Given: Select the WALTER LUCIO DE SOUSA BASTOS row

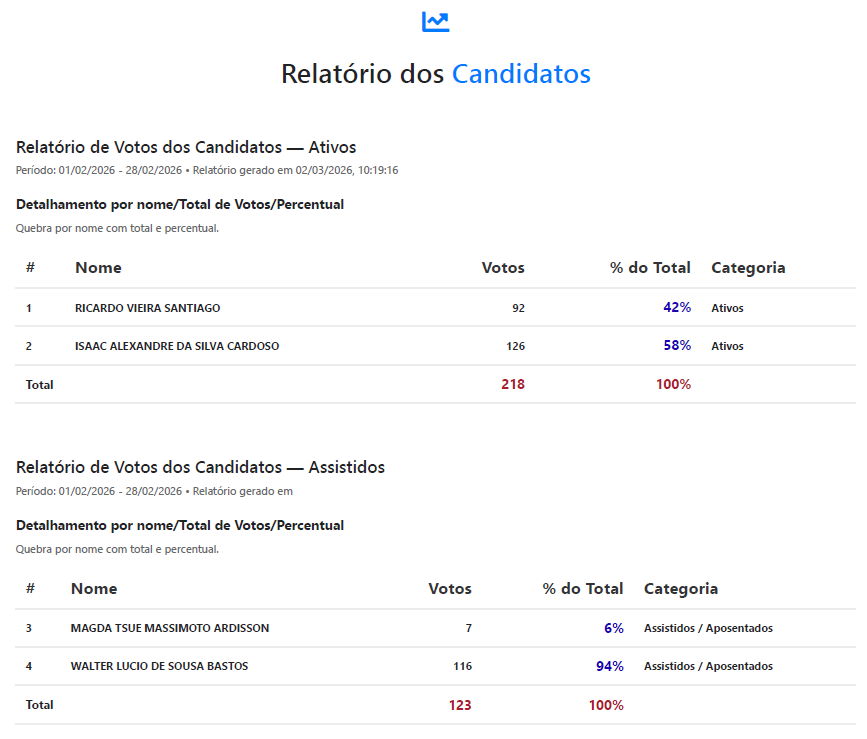Looking at the screenshot, I should click(x=159, y=666).
